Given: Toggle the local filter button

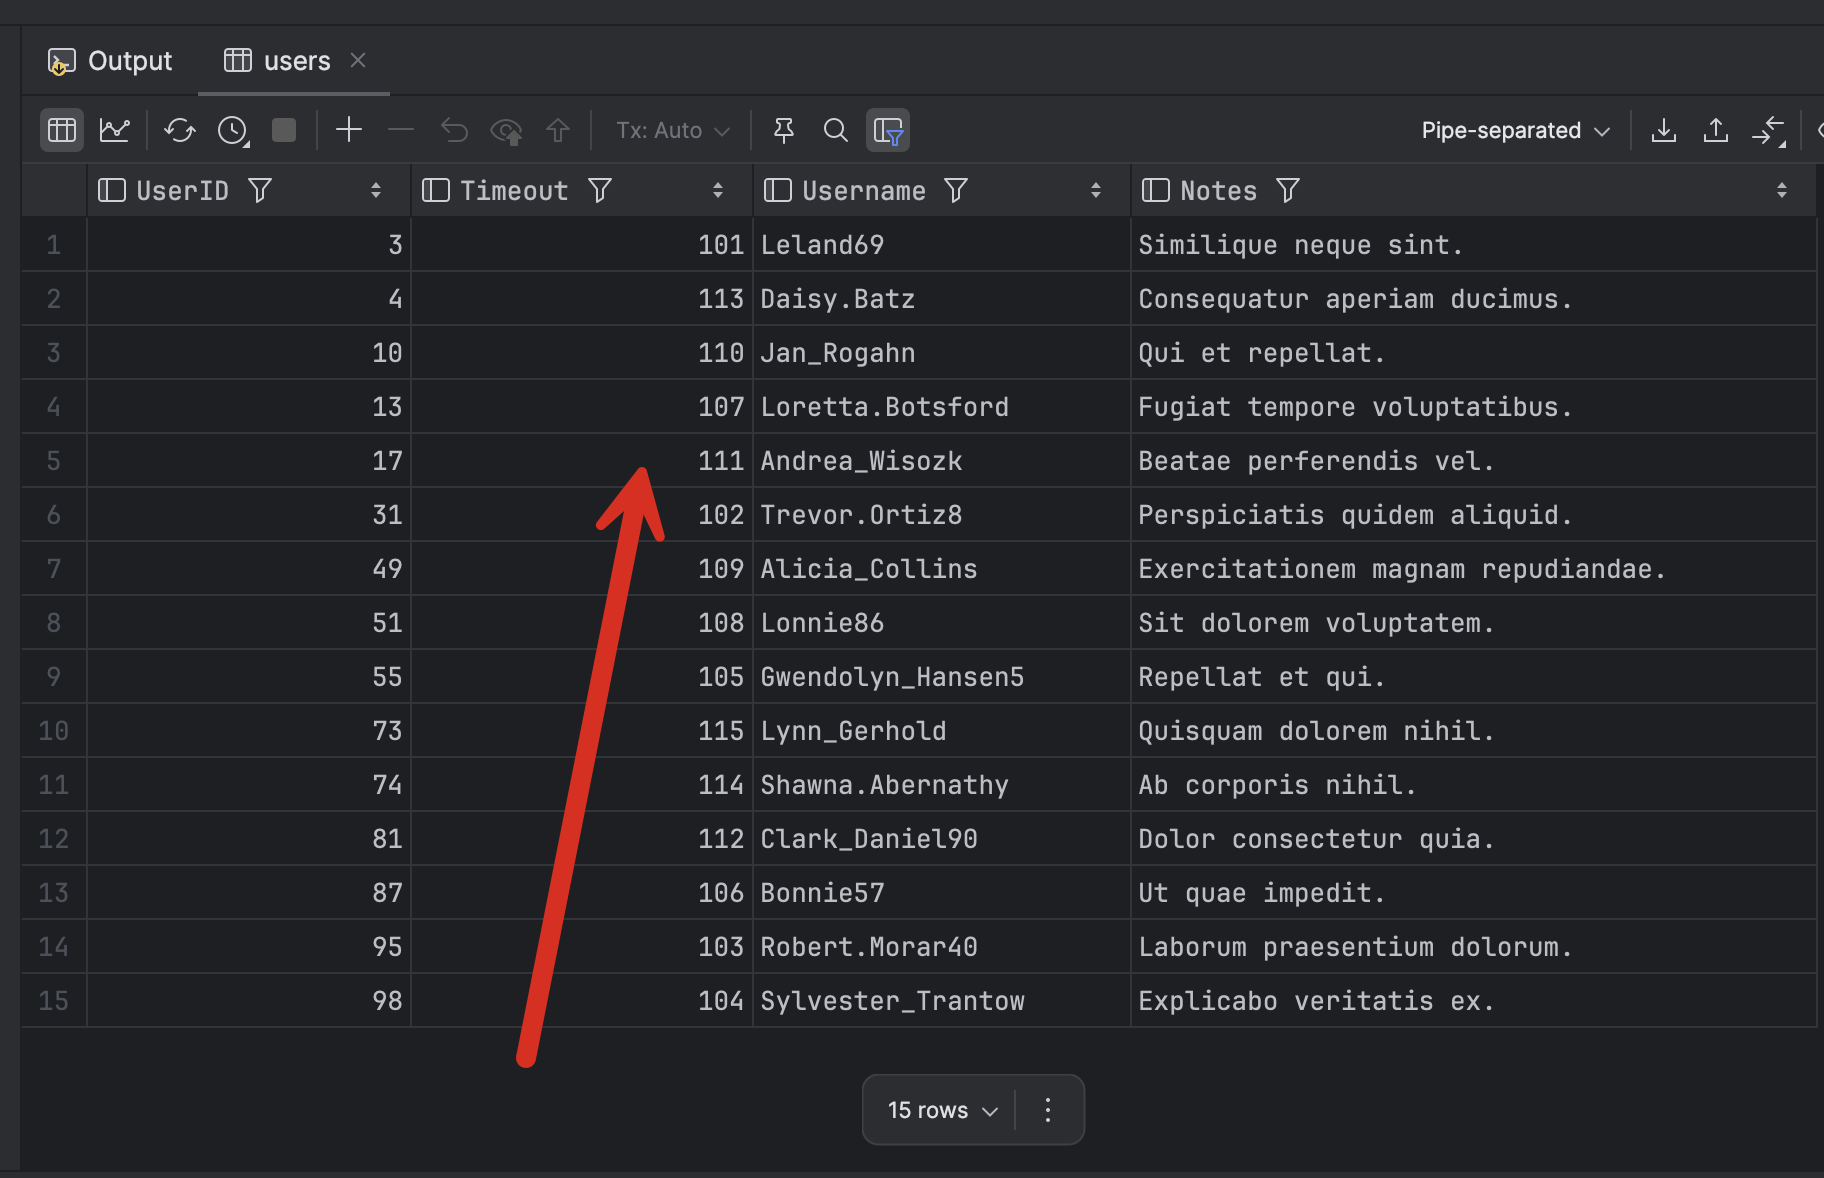Looking at the screenshot, I should 888,130.
